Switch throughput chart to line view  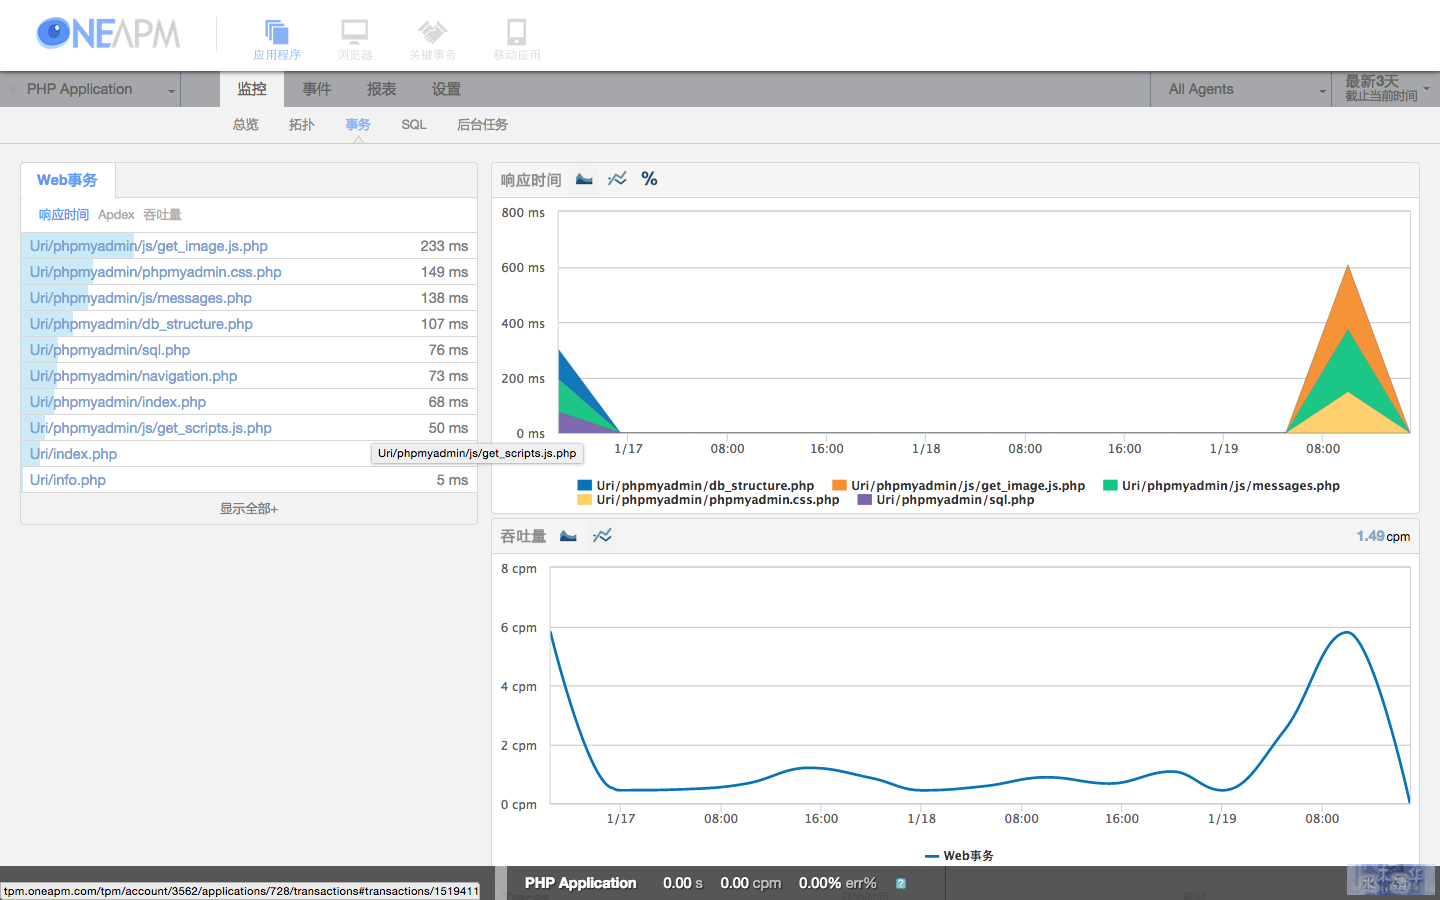click(602, 536)
